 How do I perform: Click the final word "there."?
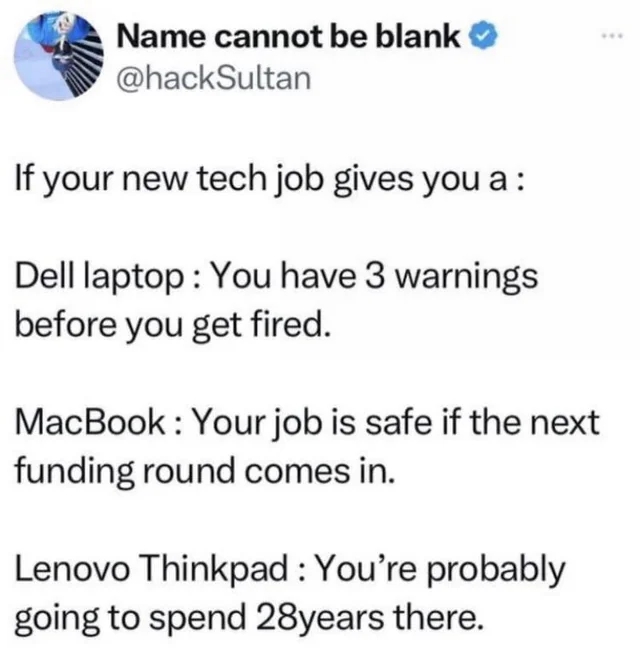(x=435, y=619)
